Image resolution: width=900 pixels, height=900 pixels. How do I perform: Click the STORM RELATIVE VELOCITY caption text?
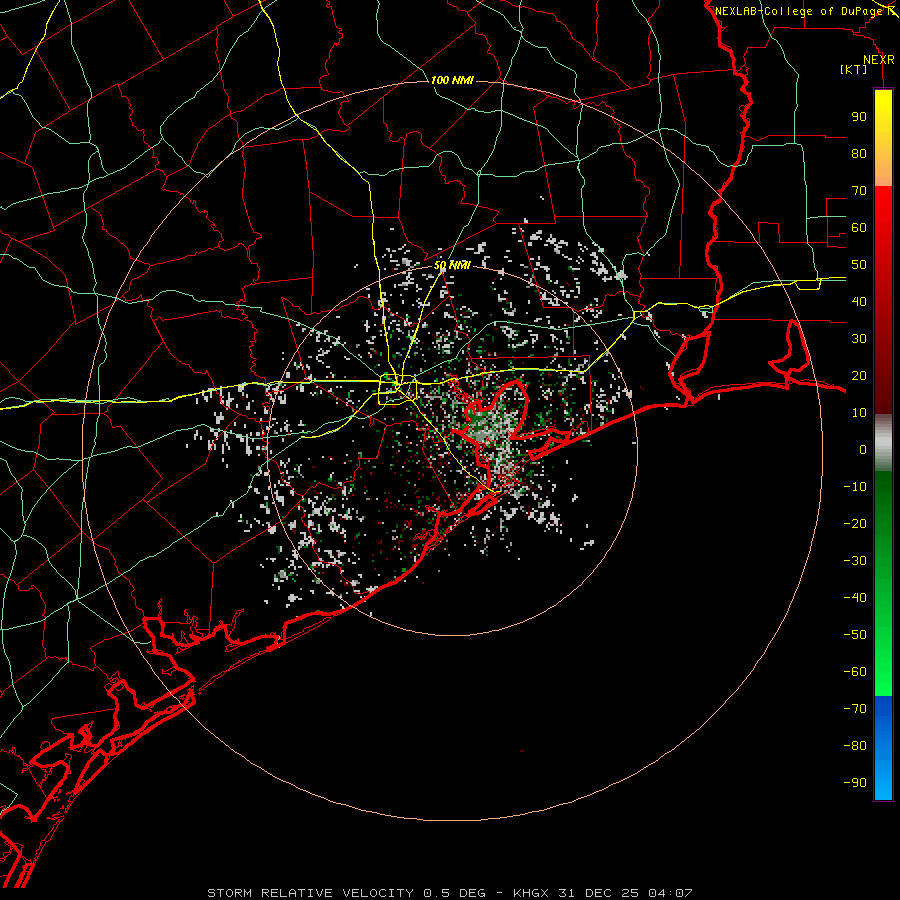coord(310,893)
